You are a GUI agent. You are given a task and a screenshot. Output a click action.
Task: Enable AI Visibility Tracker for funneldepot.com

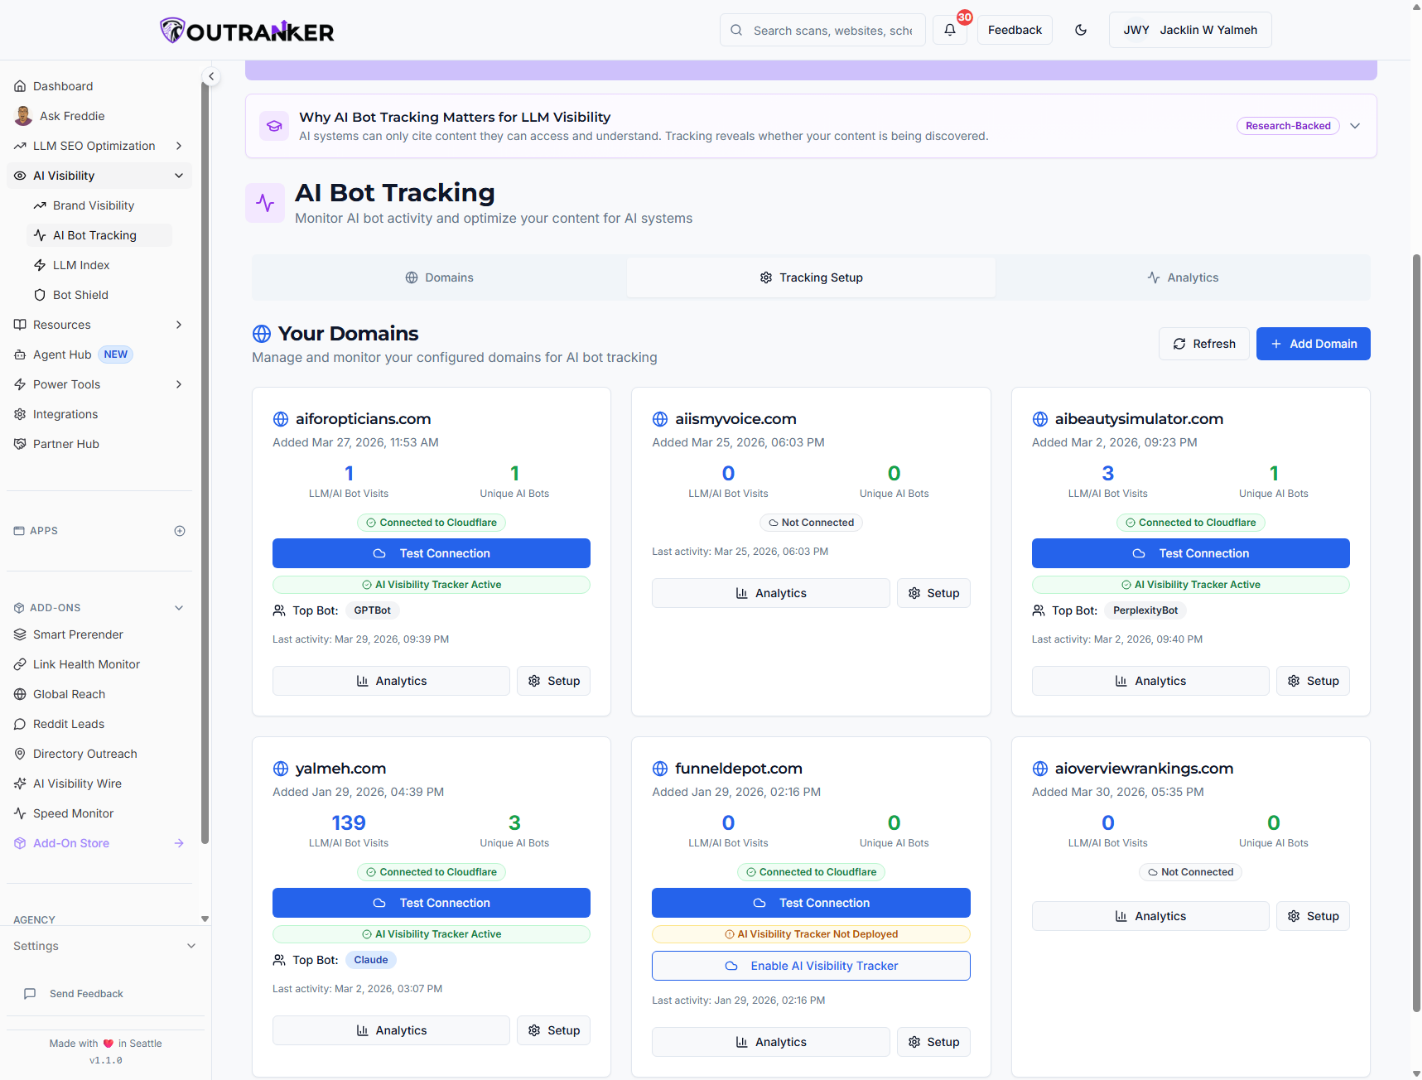tap(811, 965)
